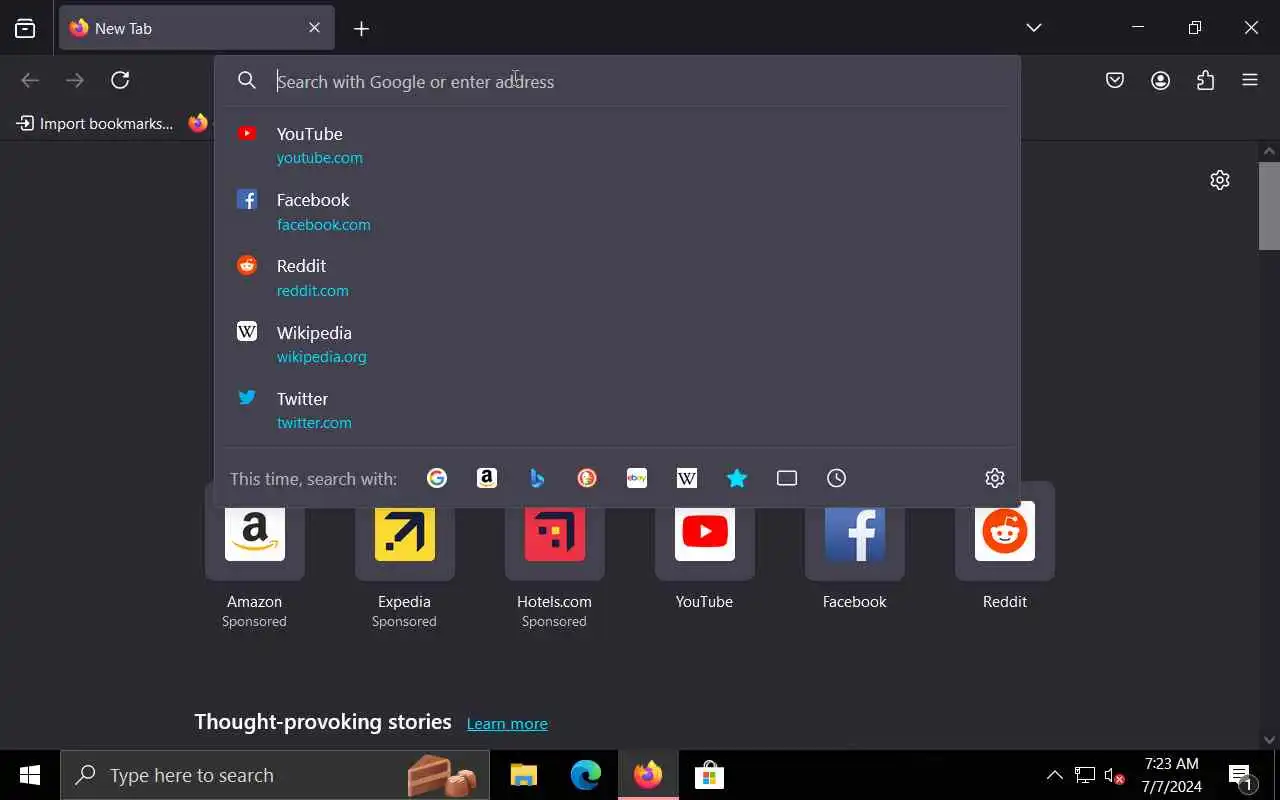Image resolution: width=1280 pixels, height=800 pixels.
Task: Open Windows Start menu
Action: (x=30, y=775)
